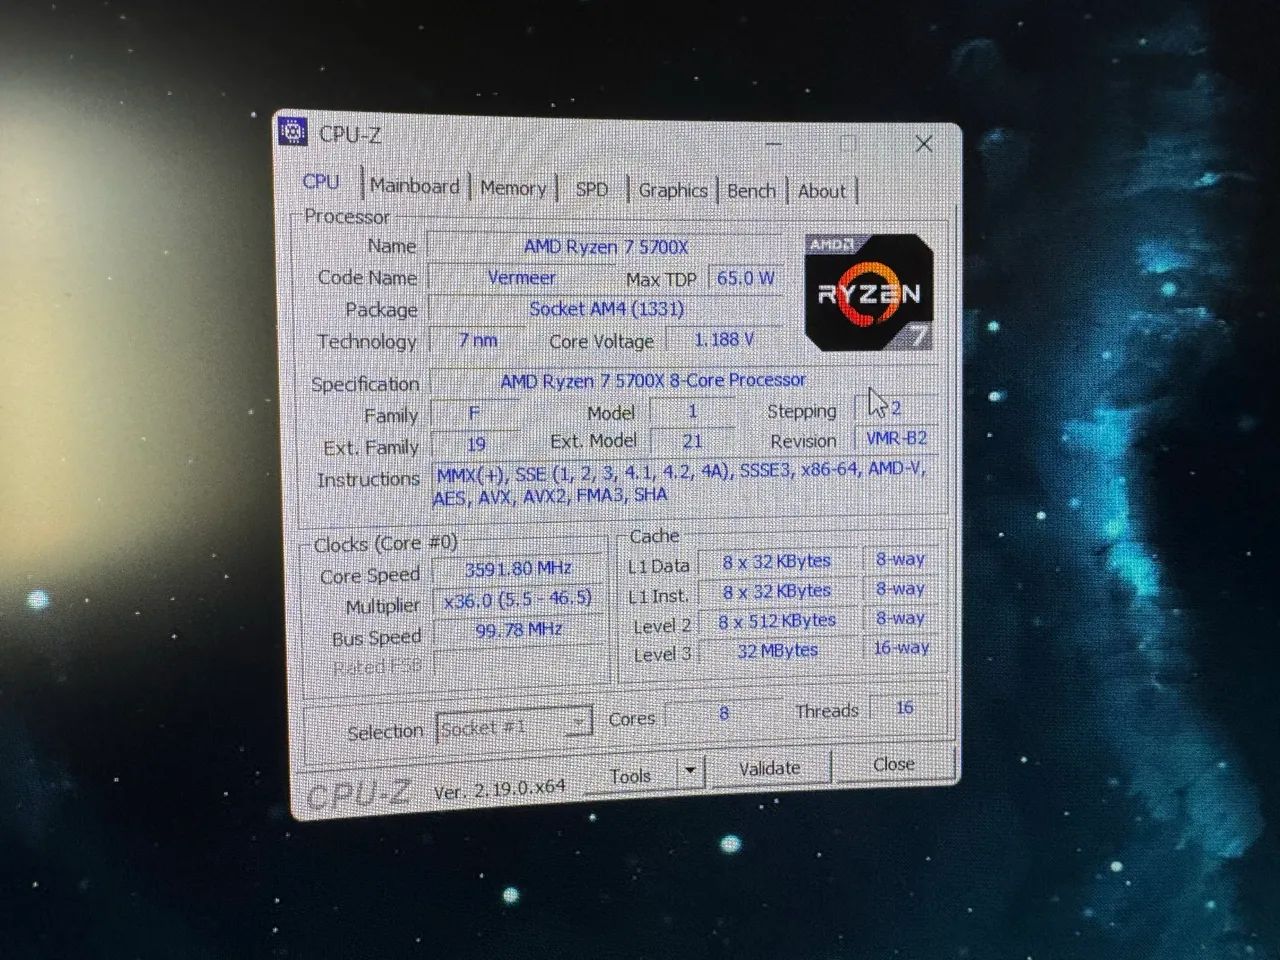Click the Max TDP value 65.0 W
The image size is (1280, 960).
(x=745, y=278)
